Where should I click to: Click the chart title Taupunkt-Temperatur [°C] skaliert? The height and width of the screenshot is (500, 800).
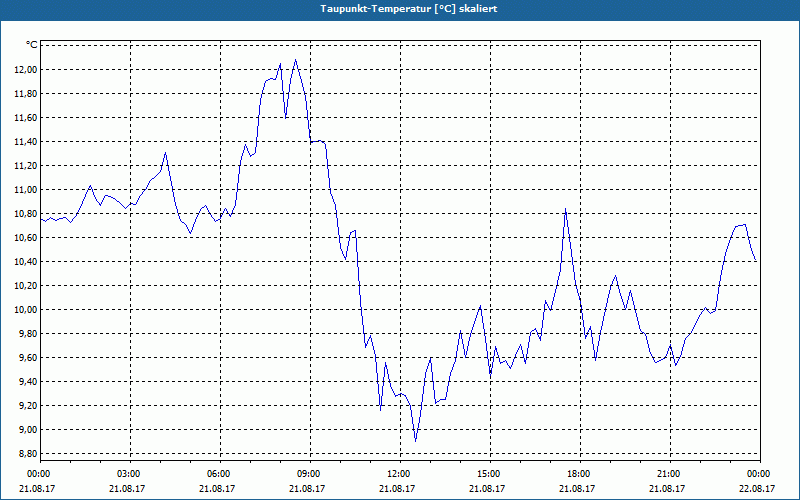point(409,9)
